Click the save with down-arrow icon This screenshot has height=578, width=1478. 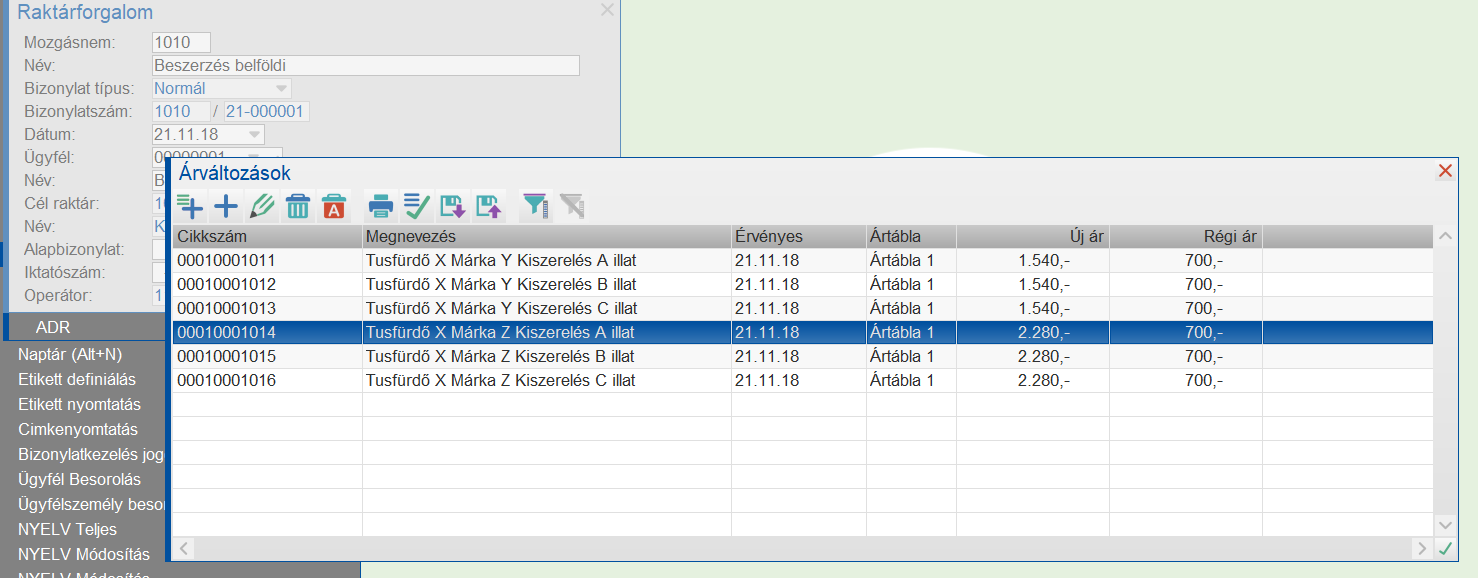pyautogui.click(x=453, y=206)
